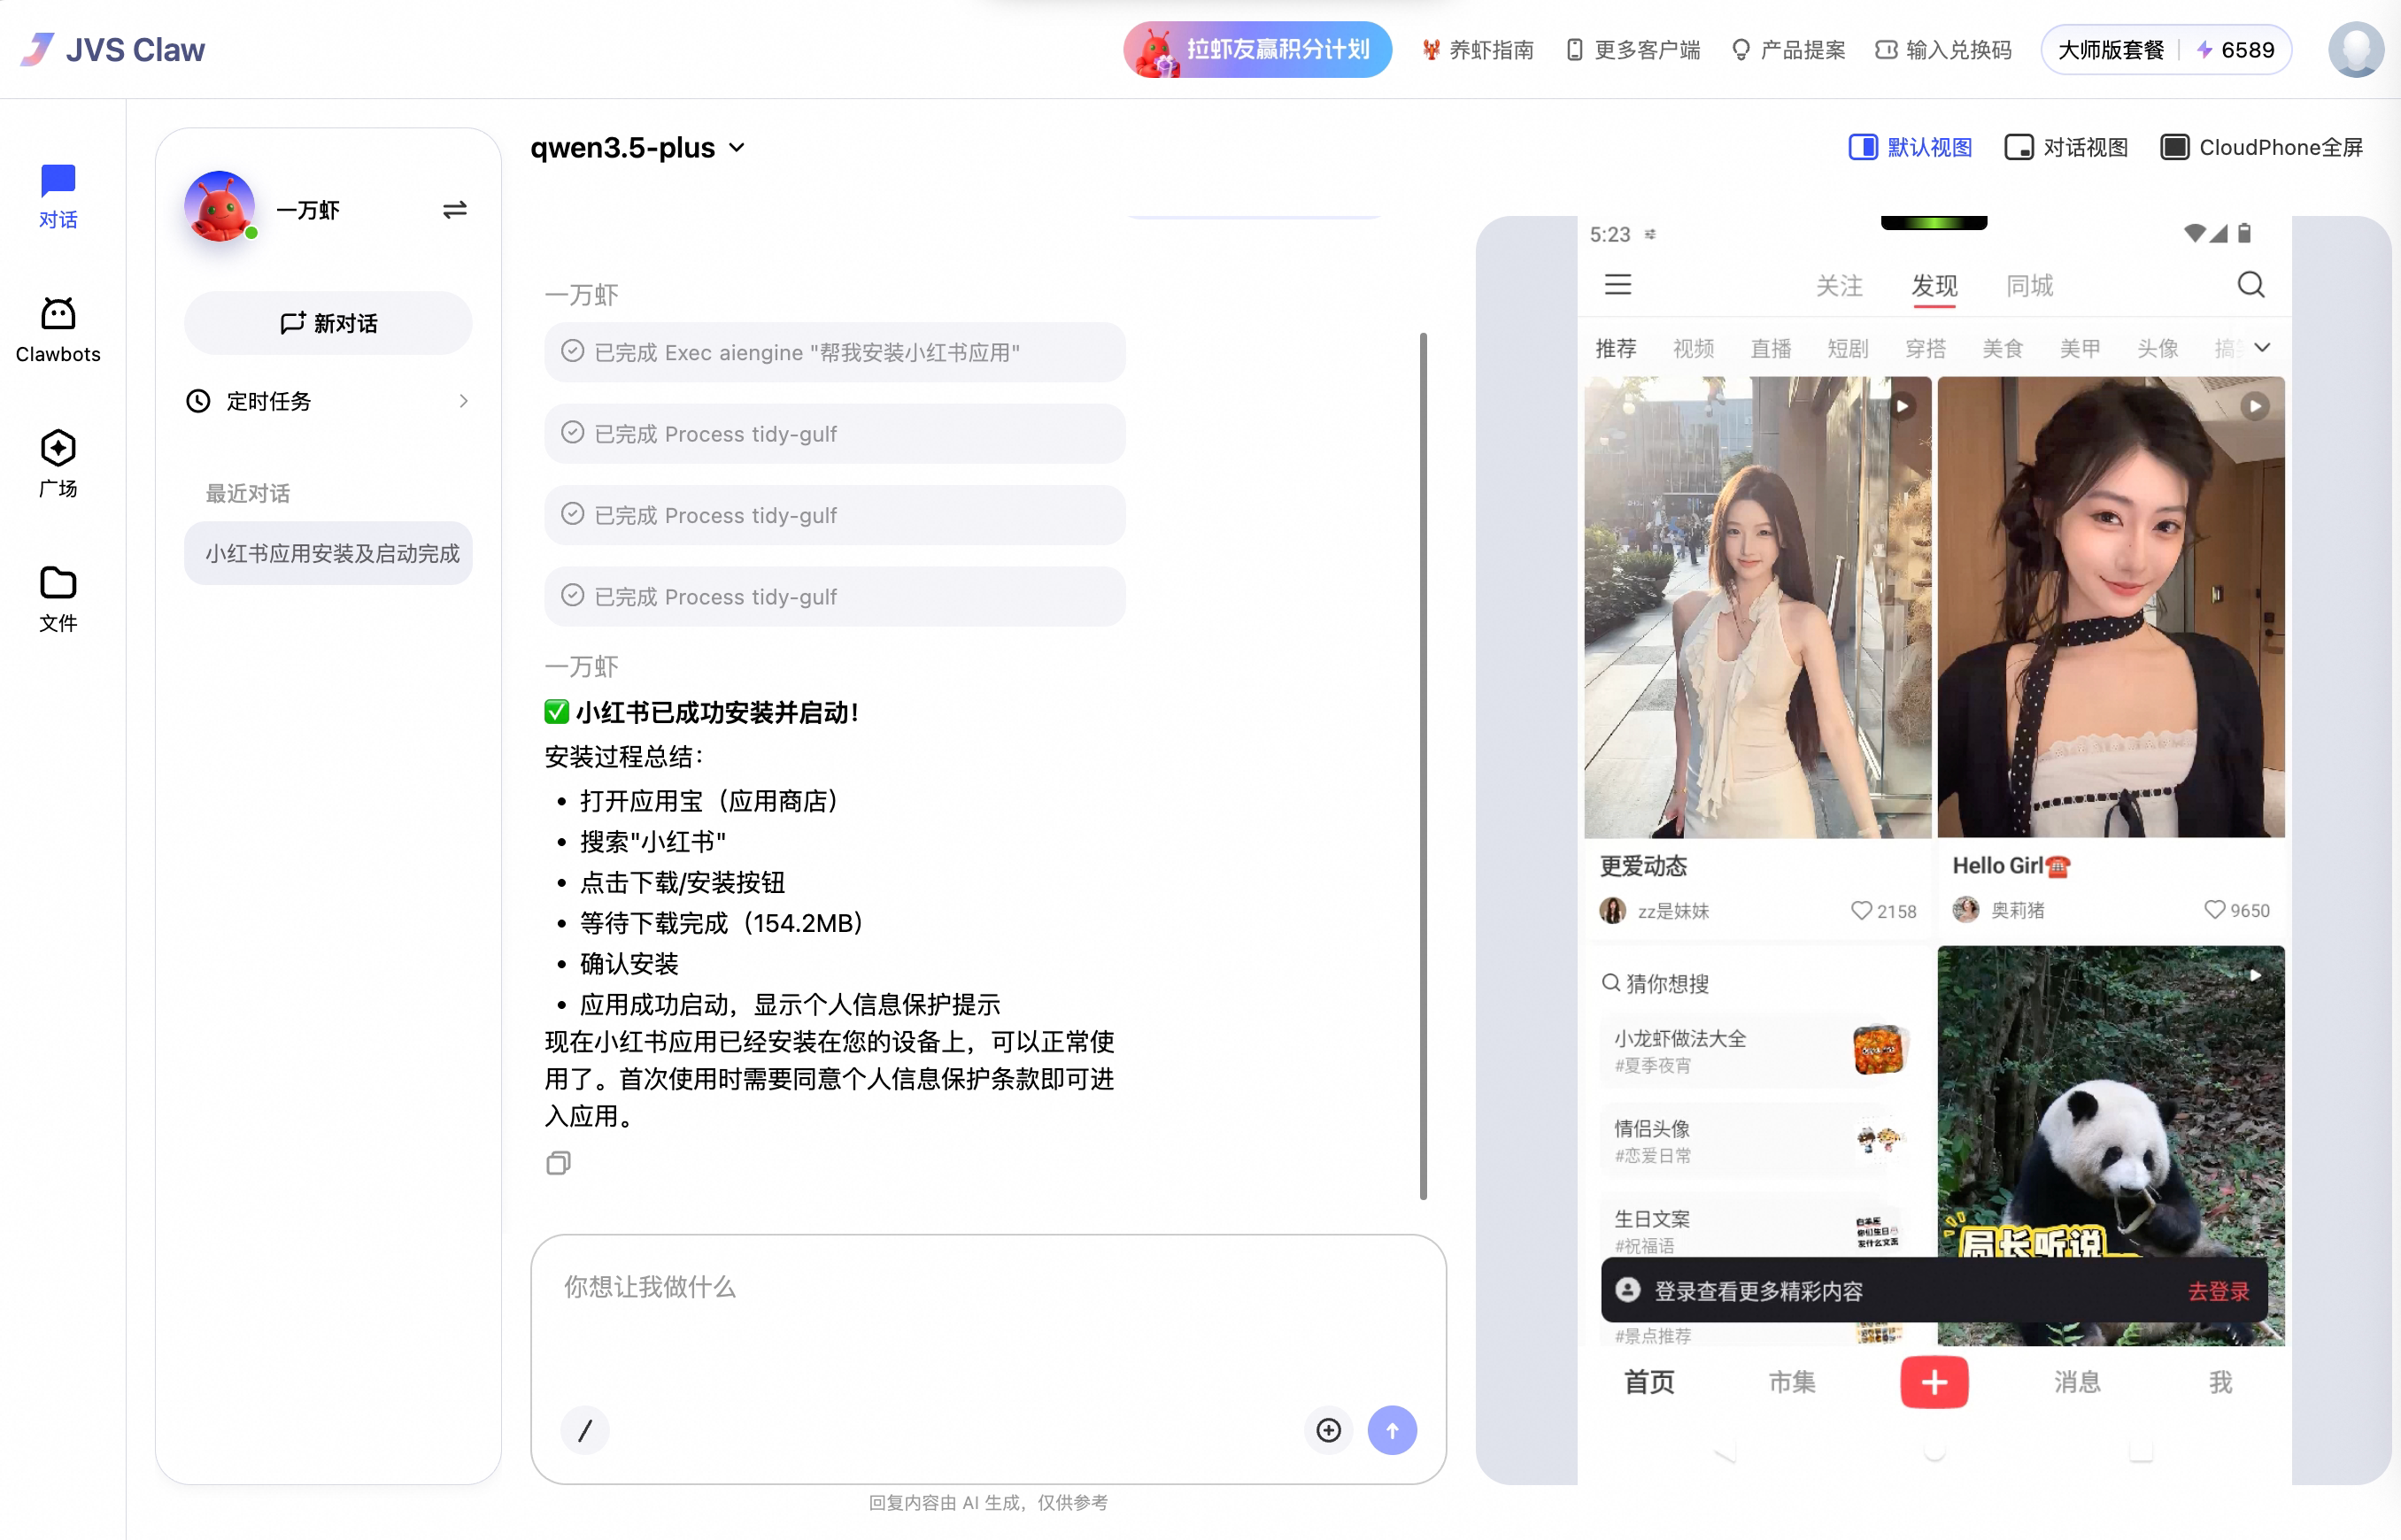Tap 首页 in the phone bottom navigation
Viewport: 2401px width, 1540px height.
1649,1382
